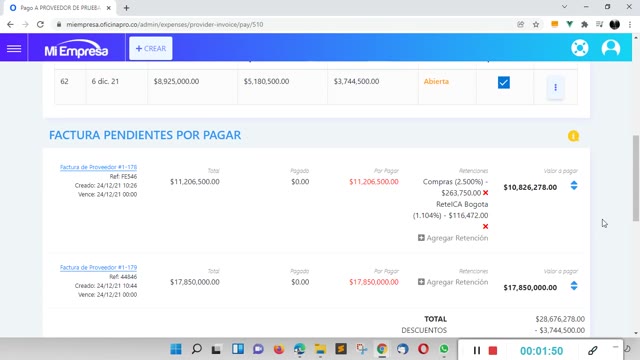Viewport: 640px width, 360px height.
Task: Click the + CREAR button
Action: [x=151, y=48]
